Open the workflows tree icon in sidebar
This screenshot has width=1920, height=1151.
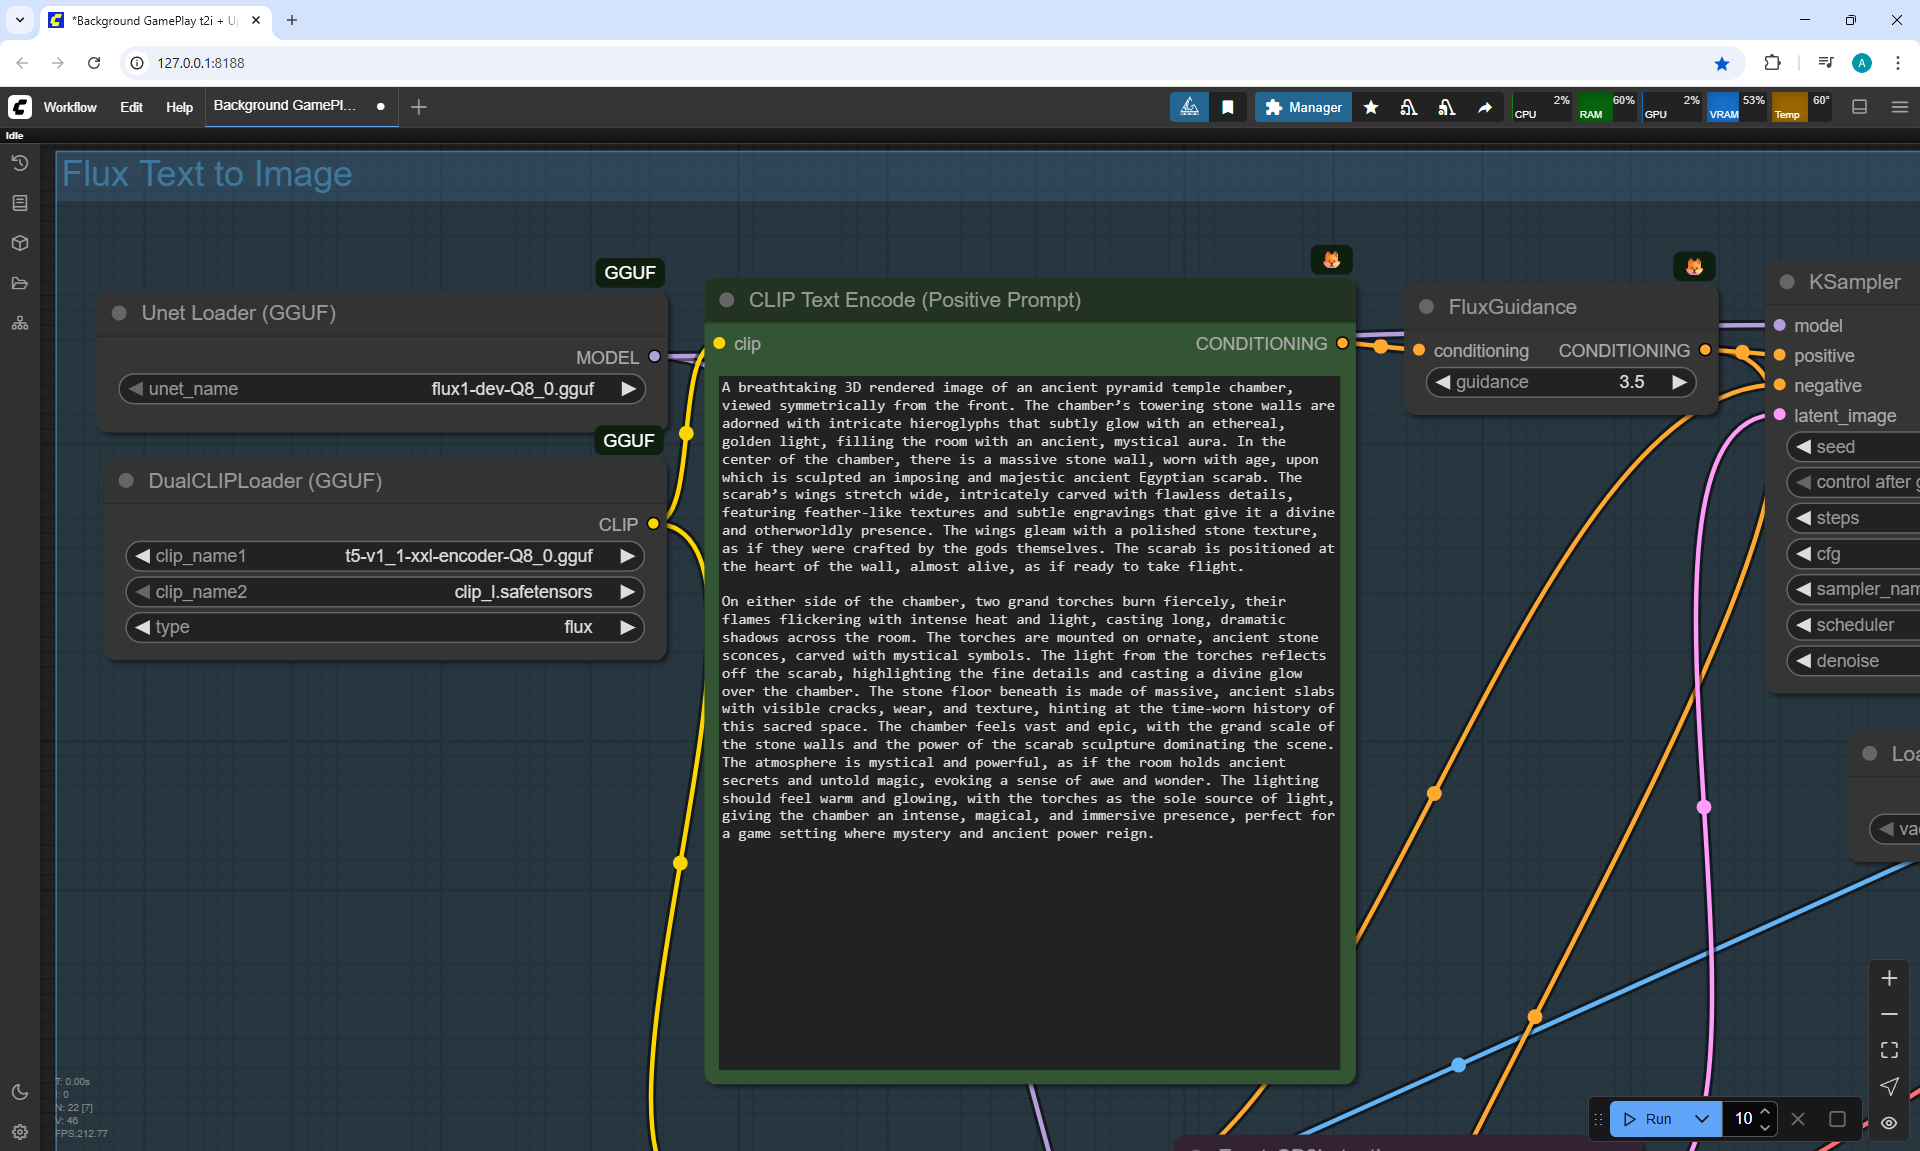pos(19,323)
